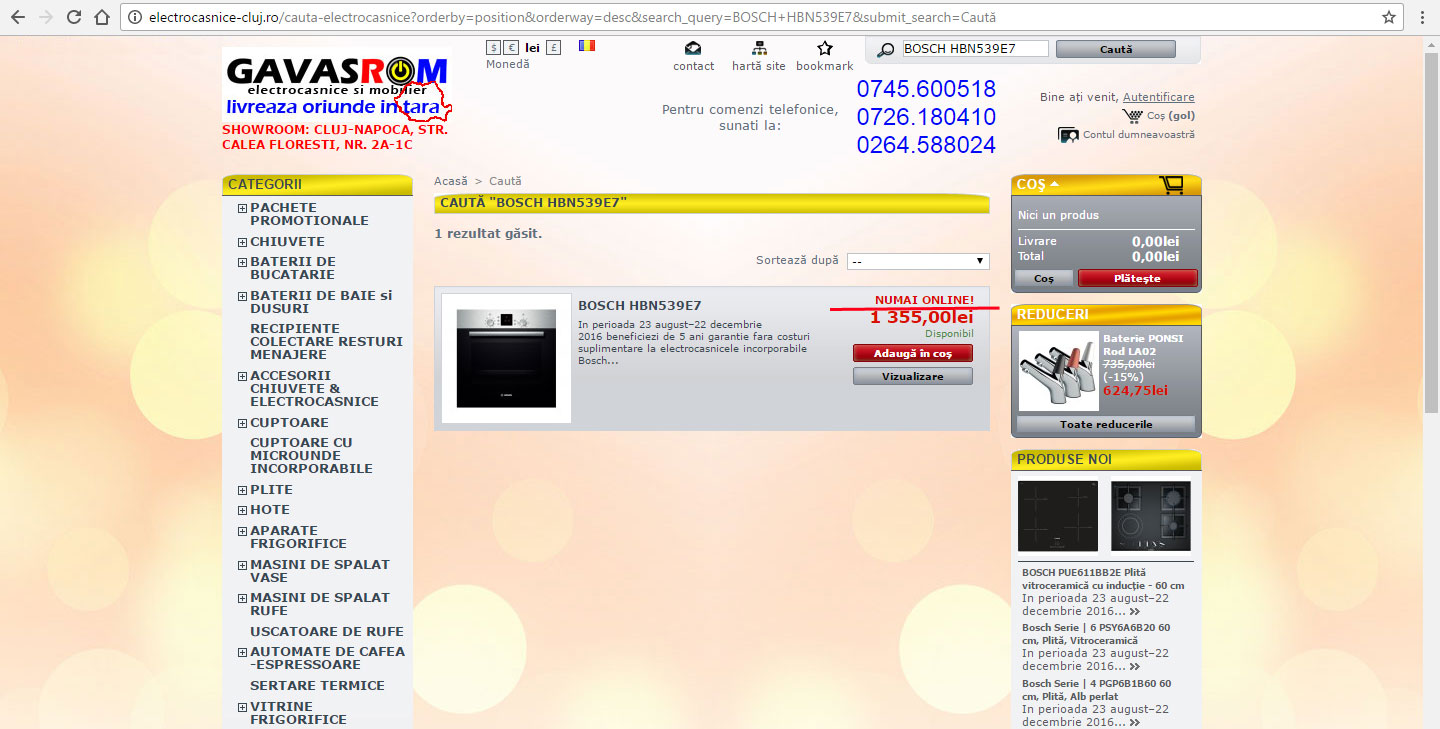Open CUPTOARE CU MICROUNDE INCORPORABILE category
Image resolution: width=1440 pixels, height=729 pixels.
click(x=311, y=455)
